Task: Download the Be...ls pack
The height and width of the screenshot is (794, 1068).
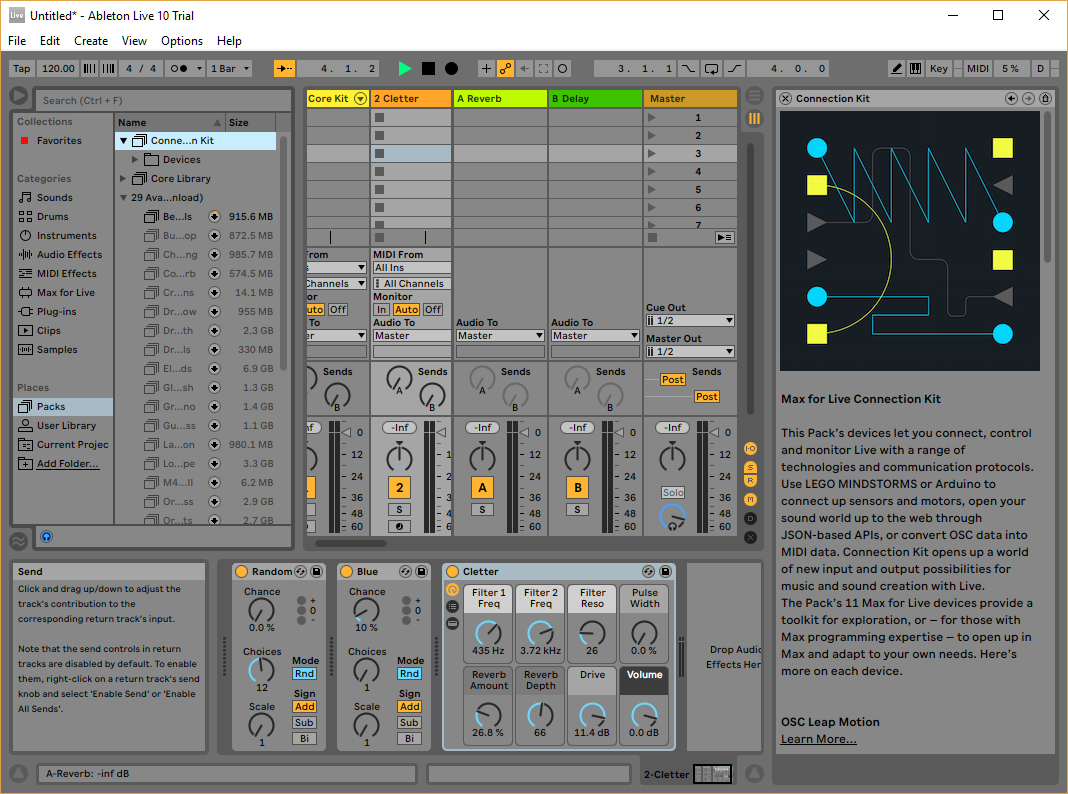Action: point(214,217)
